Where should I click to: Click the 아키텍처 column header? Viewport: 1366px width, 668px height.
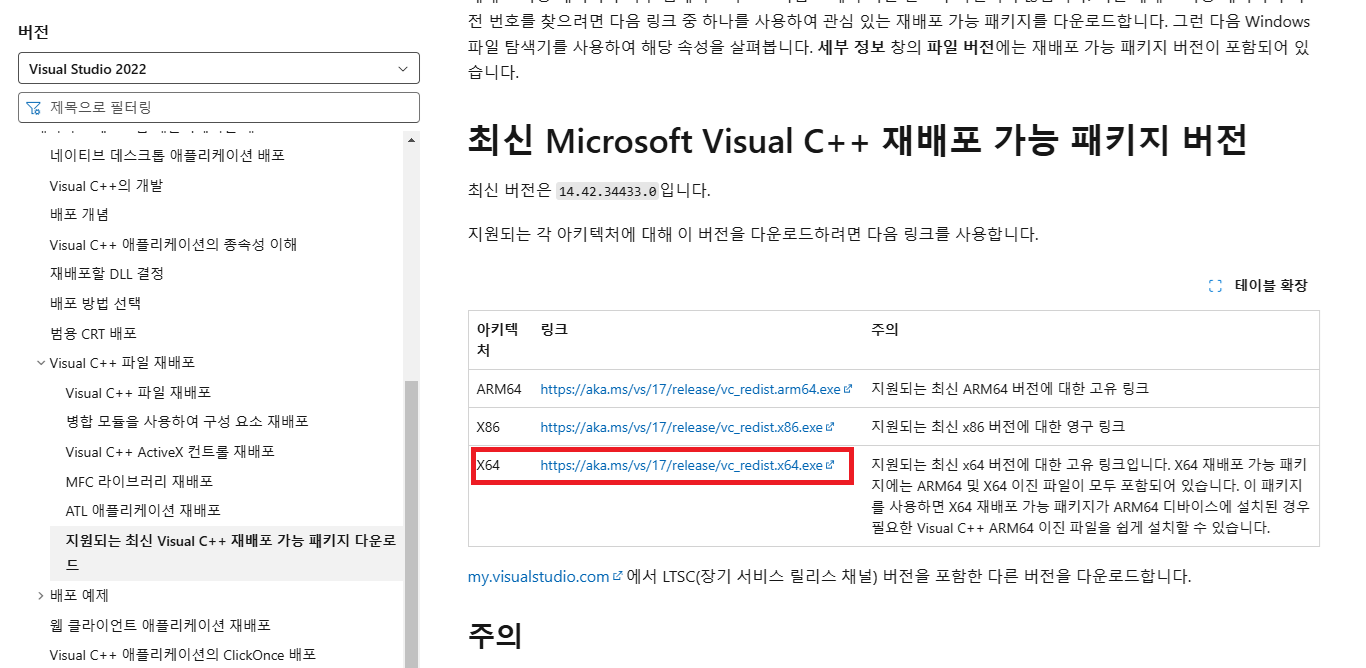tap(497, 340)
